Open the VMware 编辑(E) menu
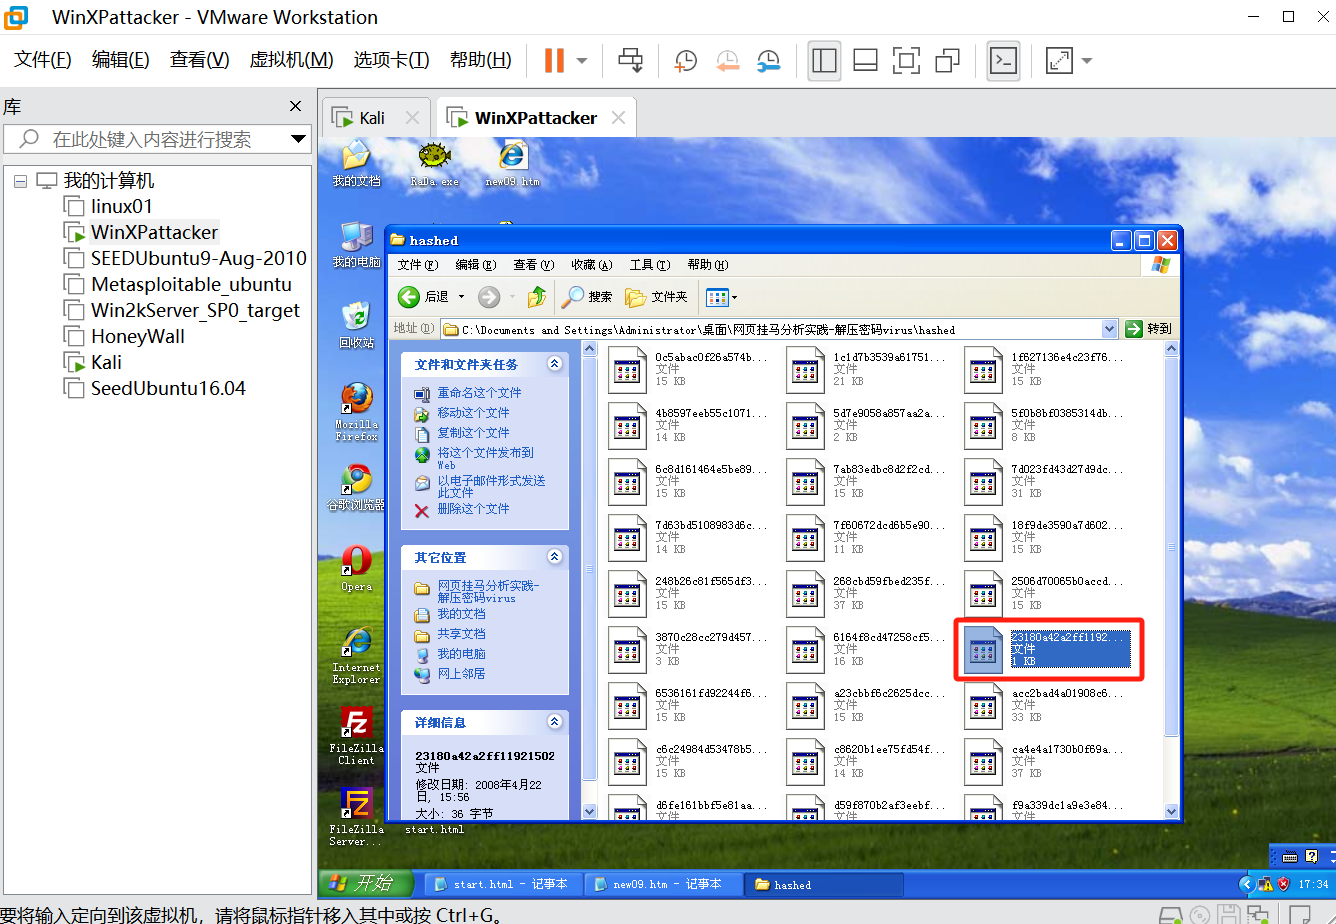Image resolution: width=1336 pixels, height=924 pixels. tap(120, 60)
